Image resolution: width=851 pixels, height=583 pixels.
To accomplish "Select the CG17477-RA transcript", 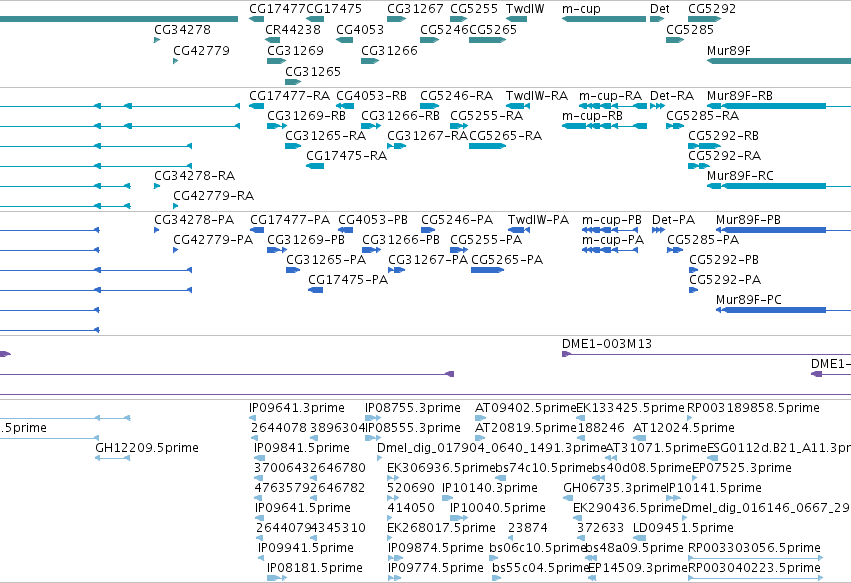I will [256, 106].
